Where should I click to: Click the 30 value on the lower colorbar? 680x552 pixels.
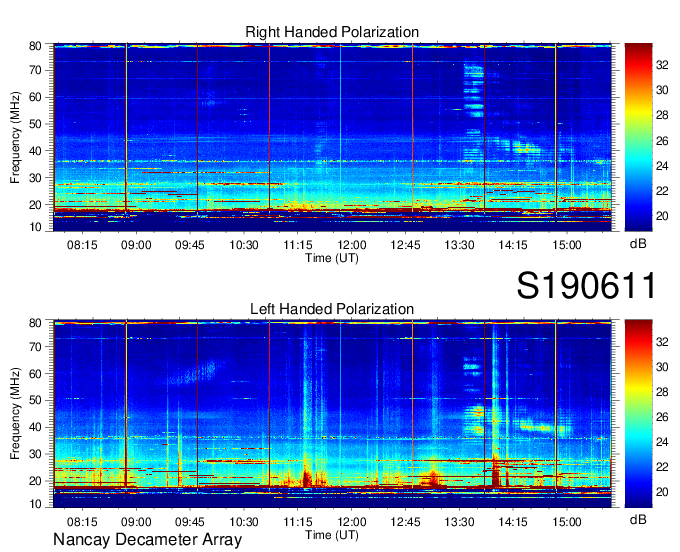point(662,367)
